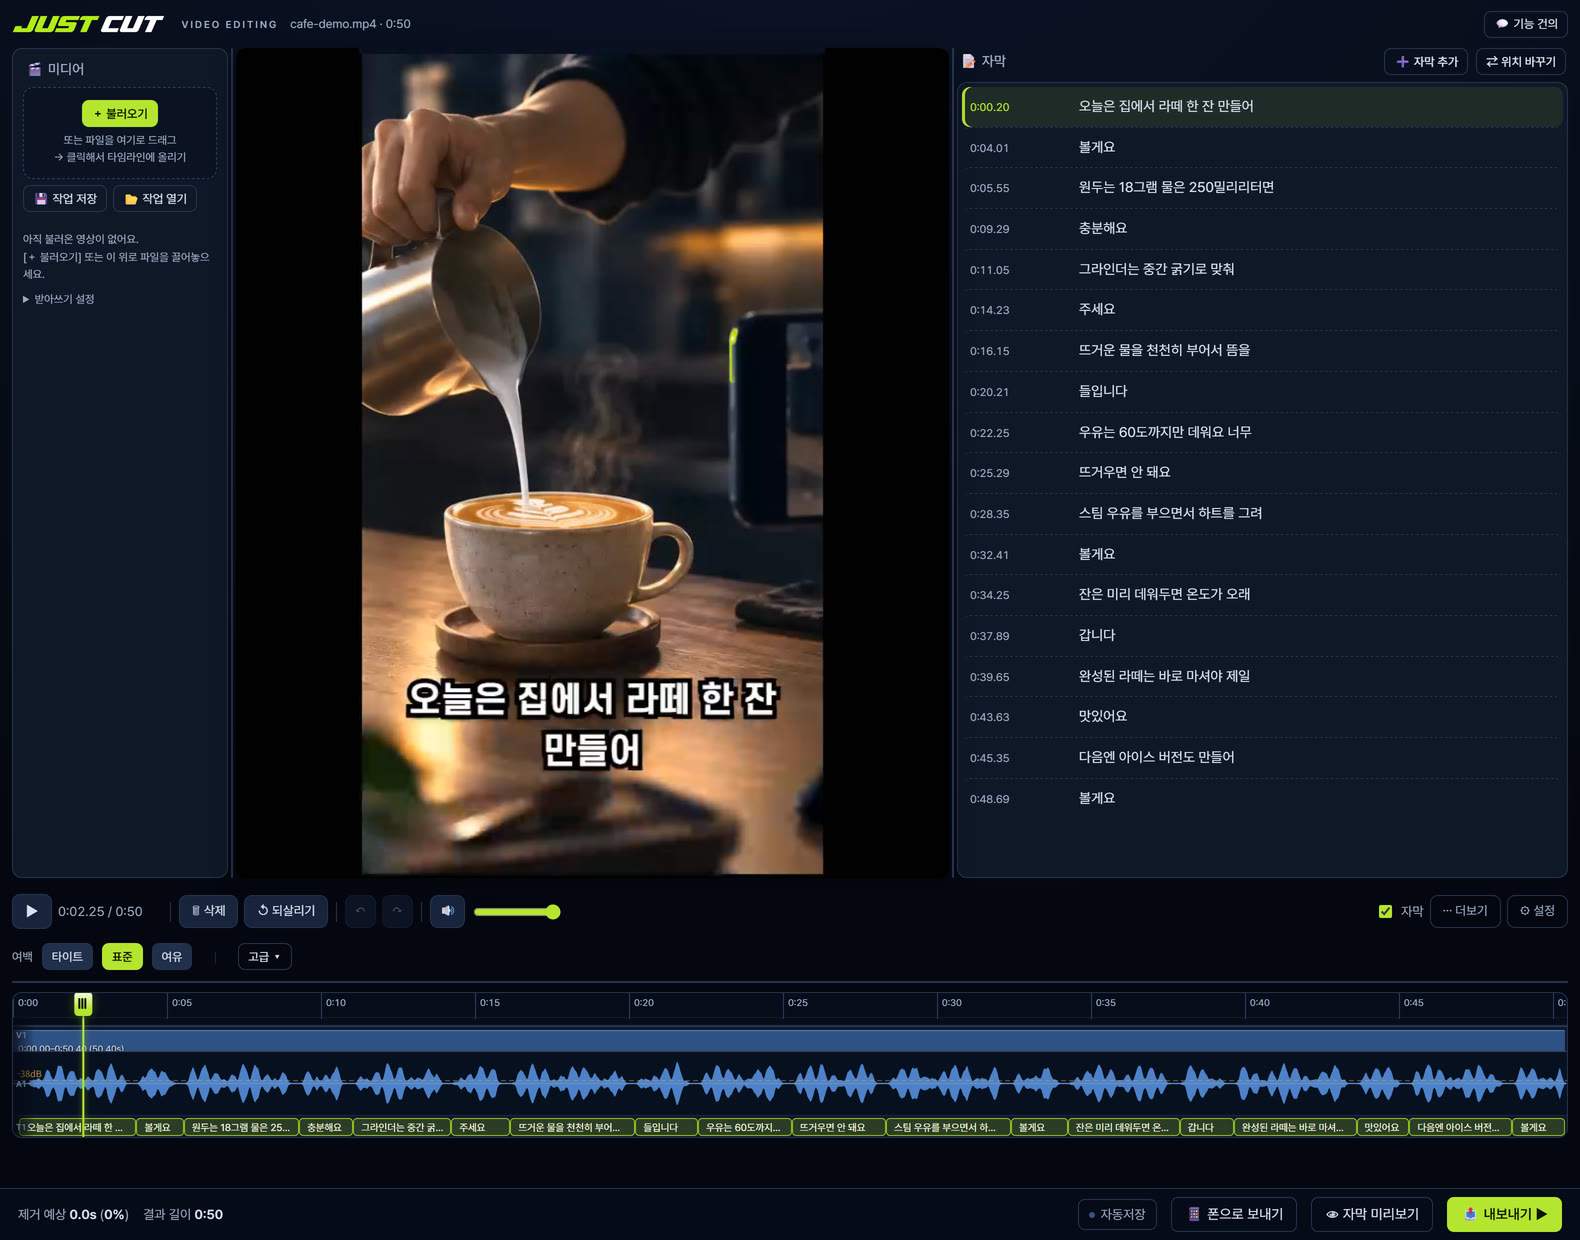
Task: Click 위치 바꾸기 swap button
Action: coord(1521,62)
